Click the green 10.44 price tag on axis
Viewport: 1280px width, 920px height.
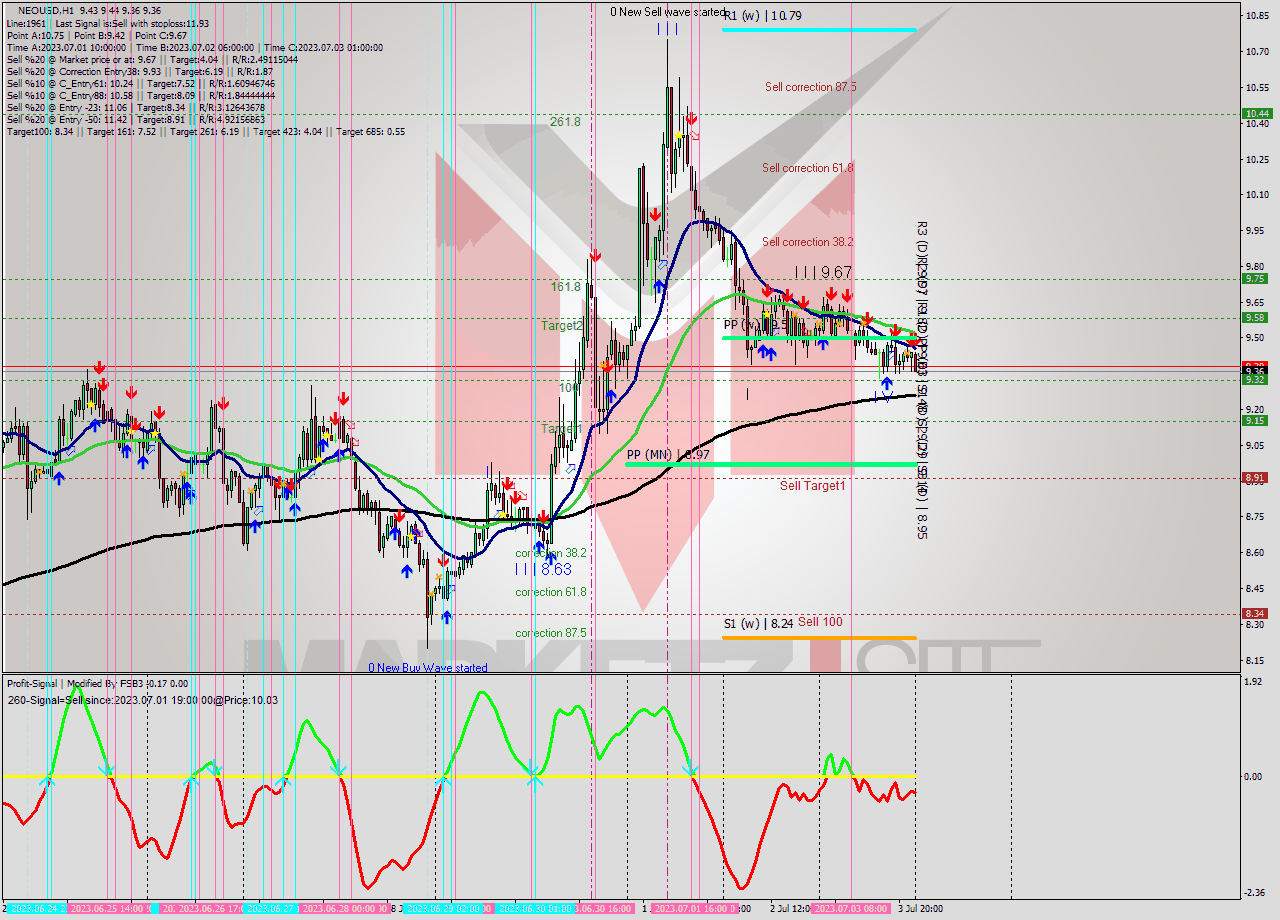1255,114
